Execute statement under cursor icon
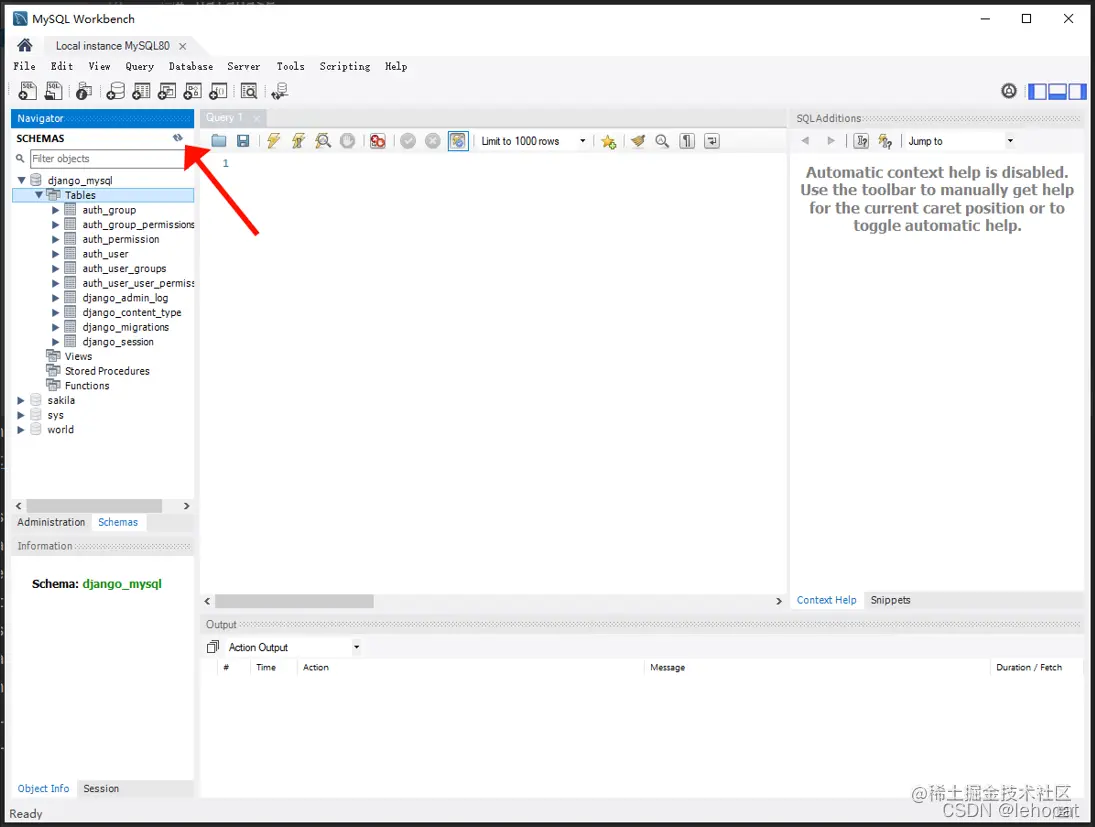This screenshot has height=827, width=1095. tap(298, 141)
